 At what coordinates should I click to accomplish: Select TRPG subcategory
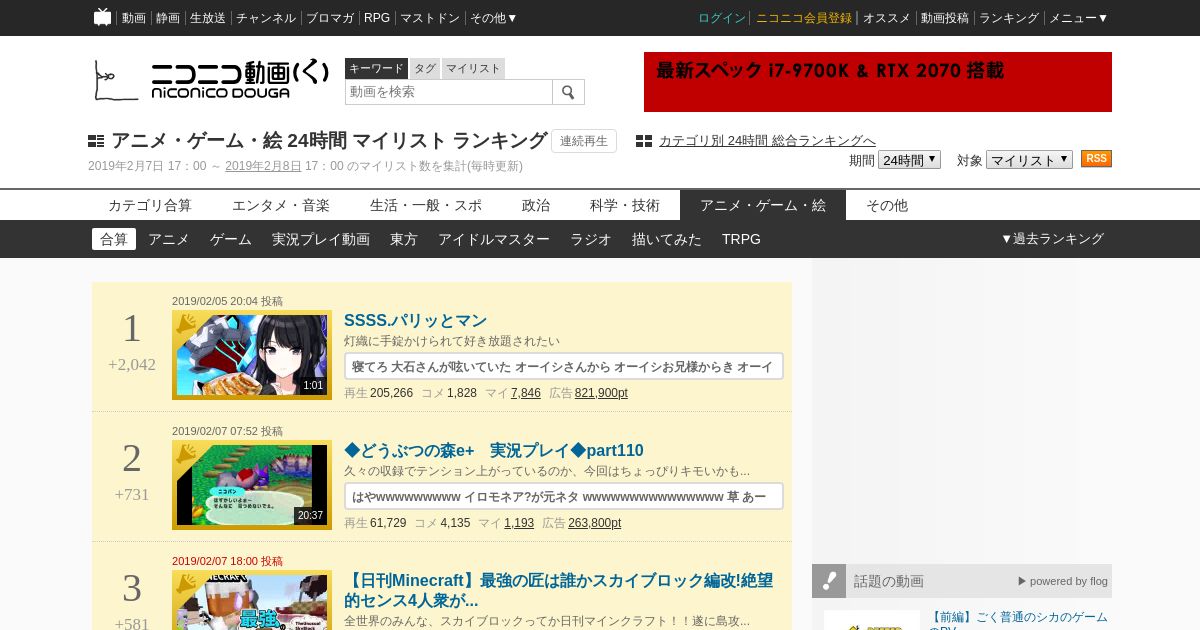(741, 239)
